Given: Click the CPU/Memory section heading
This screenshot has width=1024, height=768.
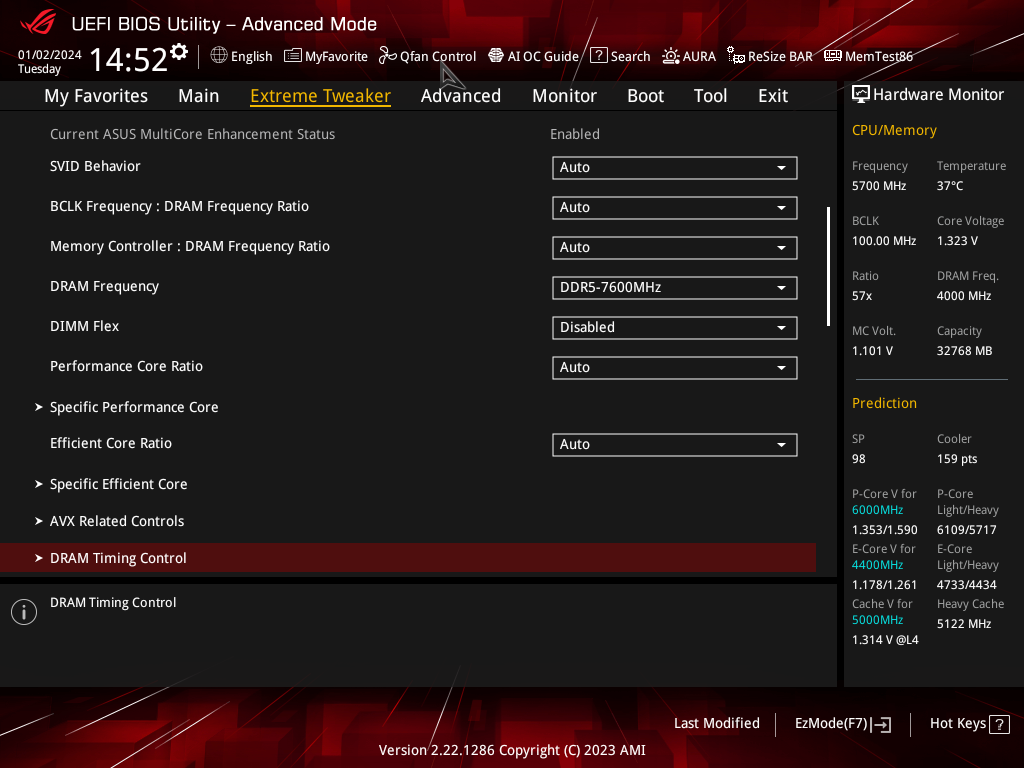Looking at the screenshot, I should (x=894, y=130).
